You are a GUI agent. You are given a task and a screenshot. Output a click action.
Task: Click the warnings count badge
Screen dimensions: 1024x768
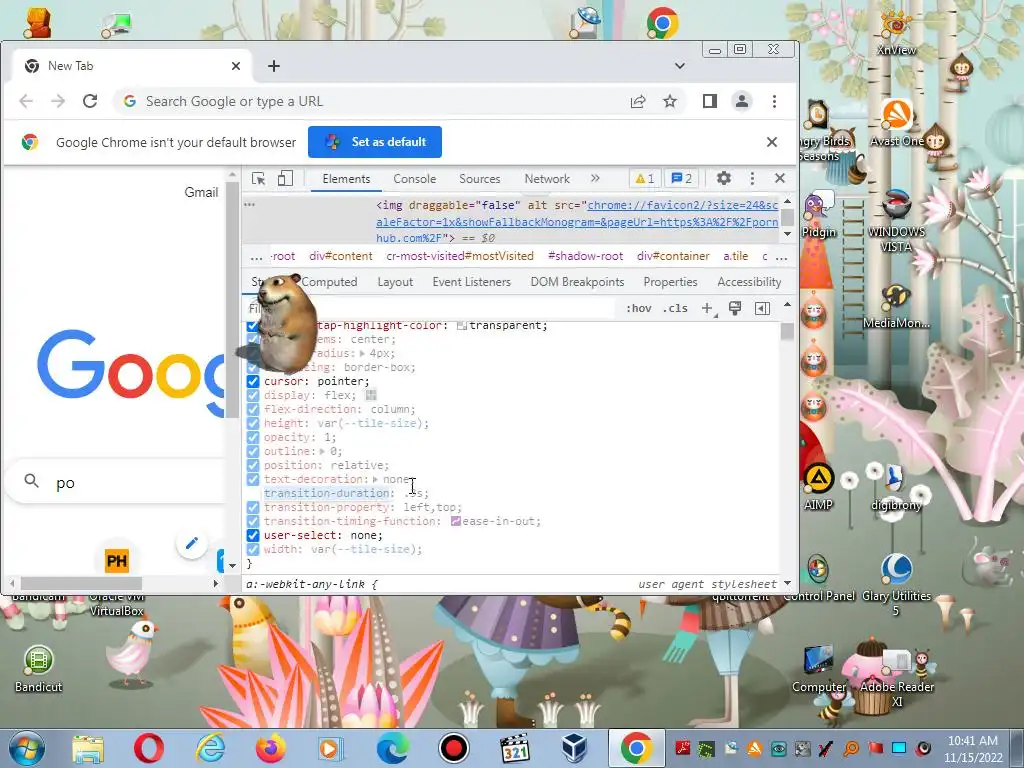pos(645,178)
